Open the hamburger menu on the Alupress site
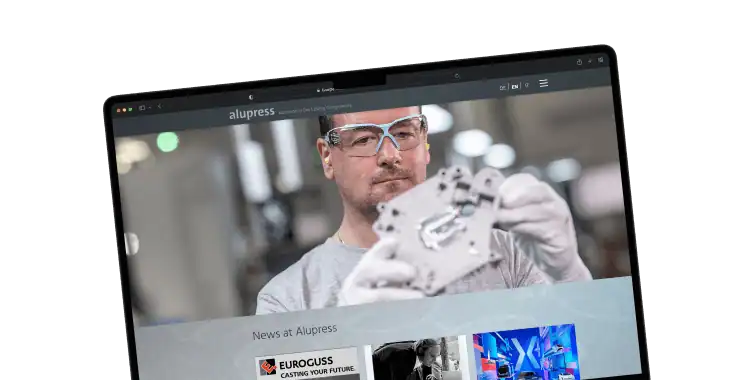This screenshot has width=752, height=380. pyautogui.click(x=543, y=83)
